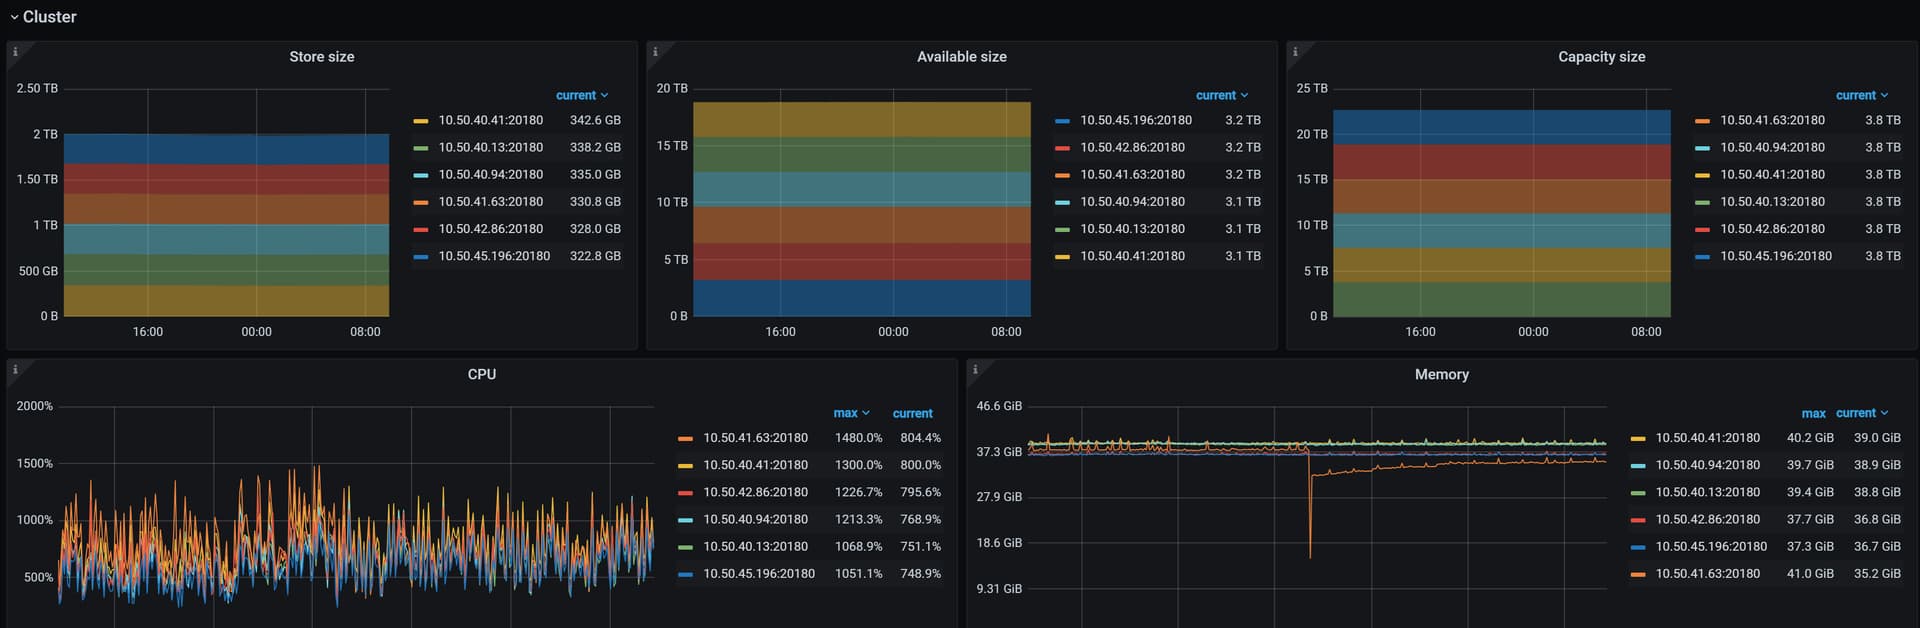
Task: Click the Memory panel info icon
Action: pos(975,370)
